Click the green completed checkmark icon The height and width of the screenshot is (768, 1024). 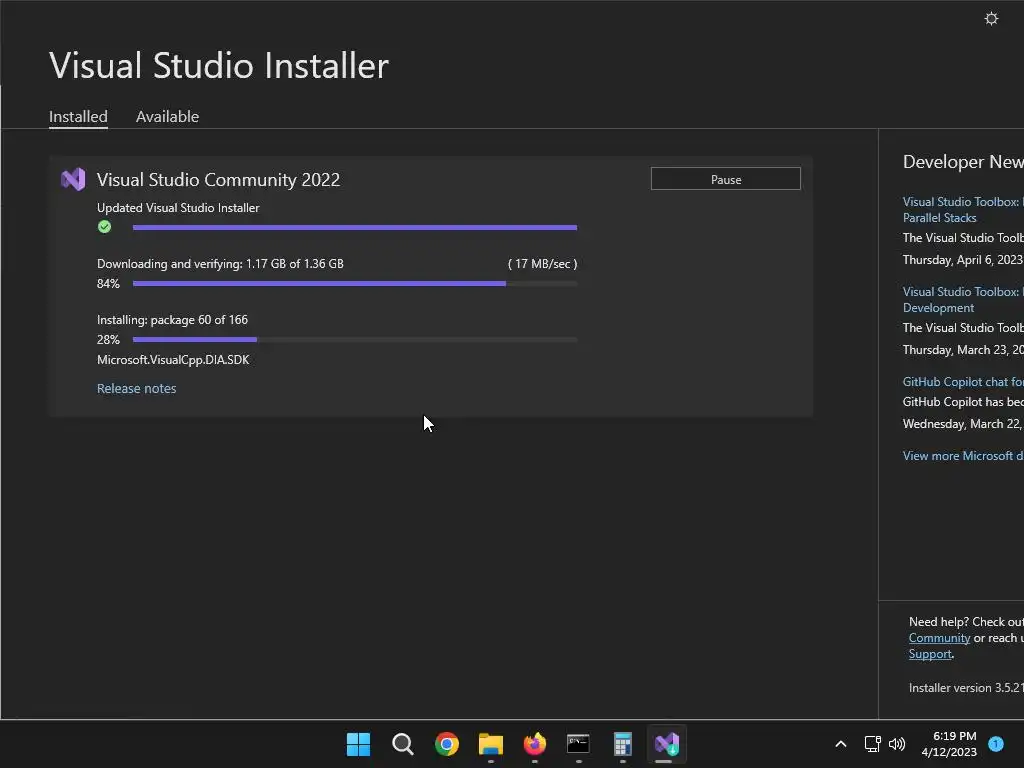coord(104,227)
